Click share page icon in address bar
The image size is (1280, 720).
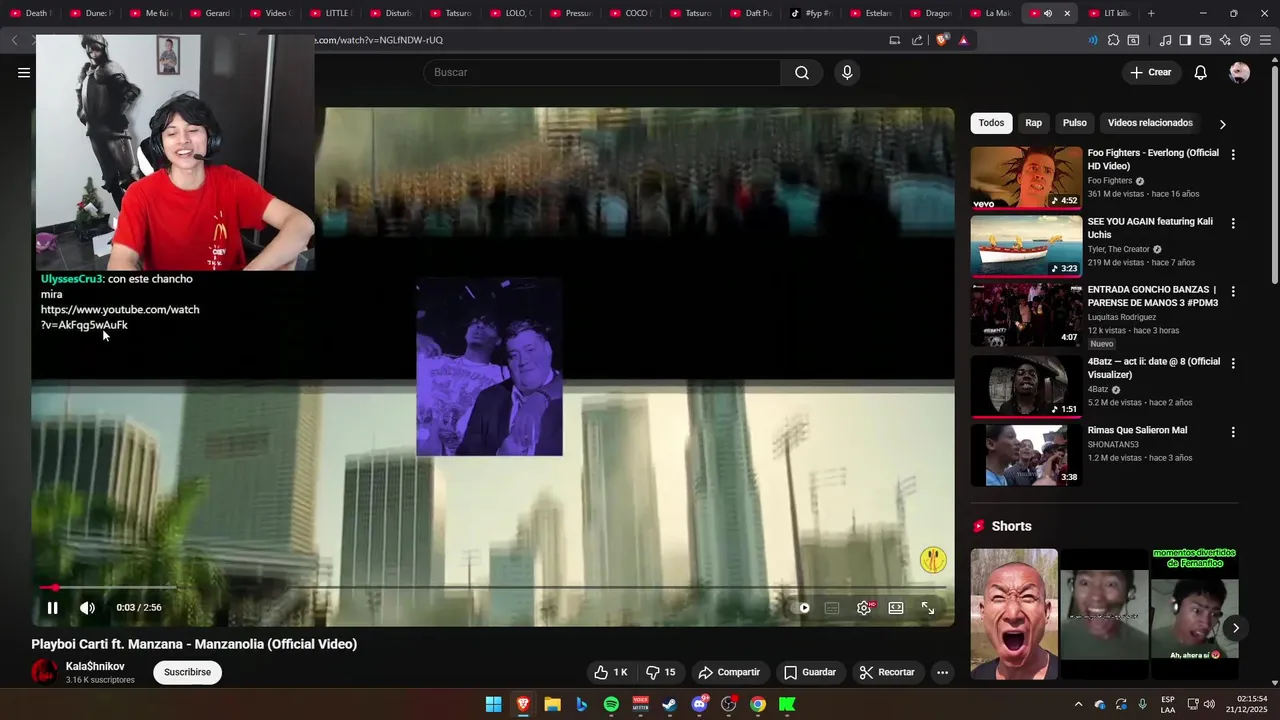[917, 40]
